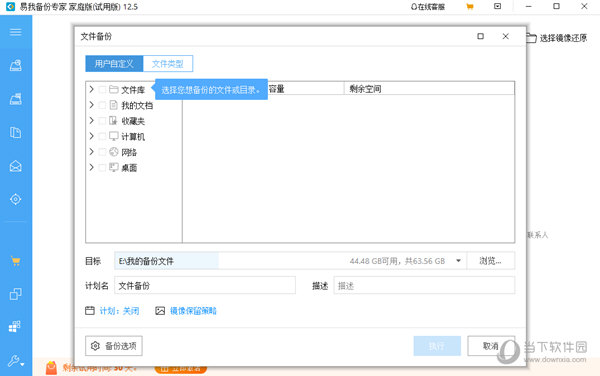Click the 浏览 browse button
Screen dimensions: 600x376
(491, 261)
